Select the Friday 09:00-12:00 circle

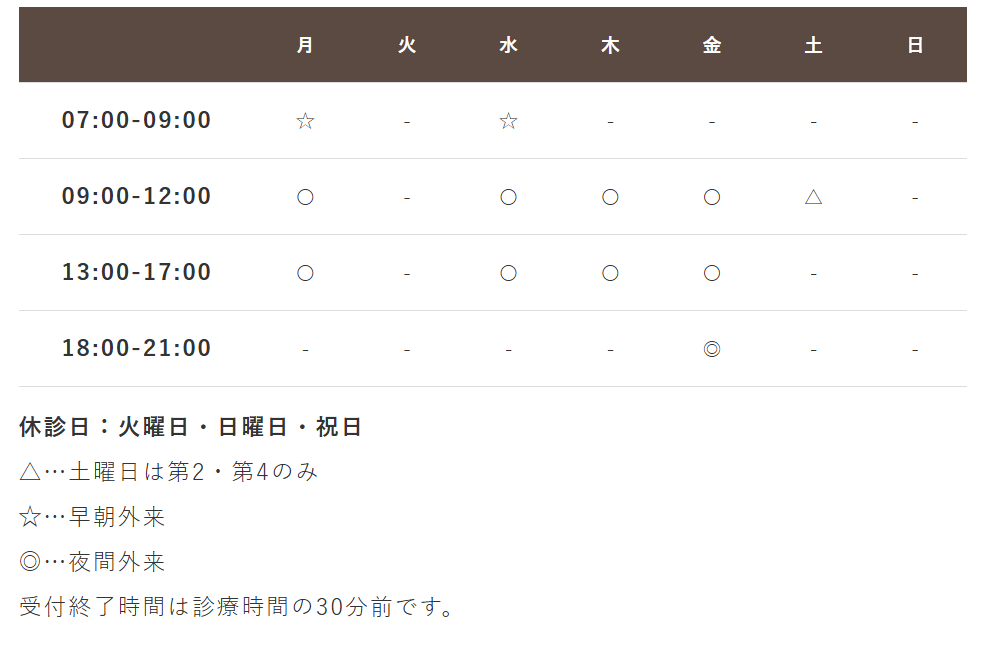pos(712,197)
